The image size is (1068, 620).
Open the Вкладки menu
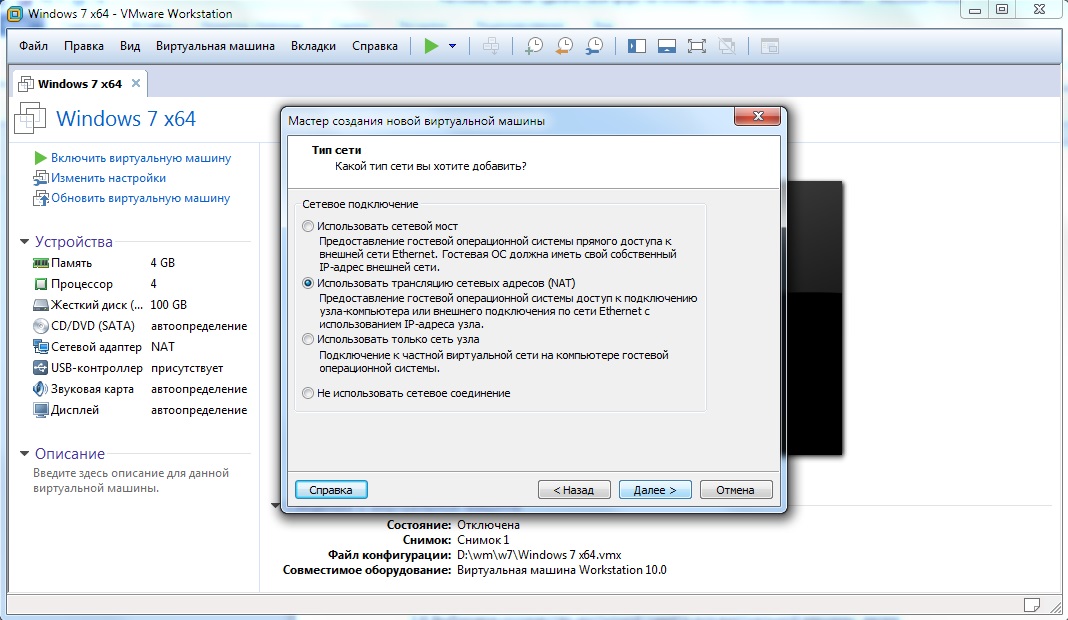click(x=313, y=46)
